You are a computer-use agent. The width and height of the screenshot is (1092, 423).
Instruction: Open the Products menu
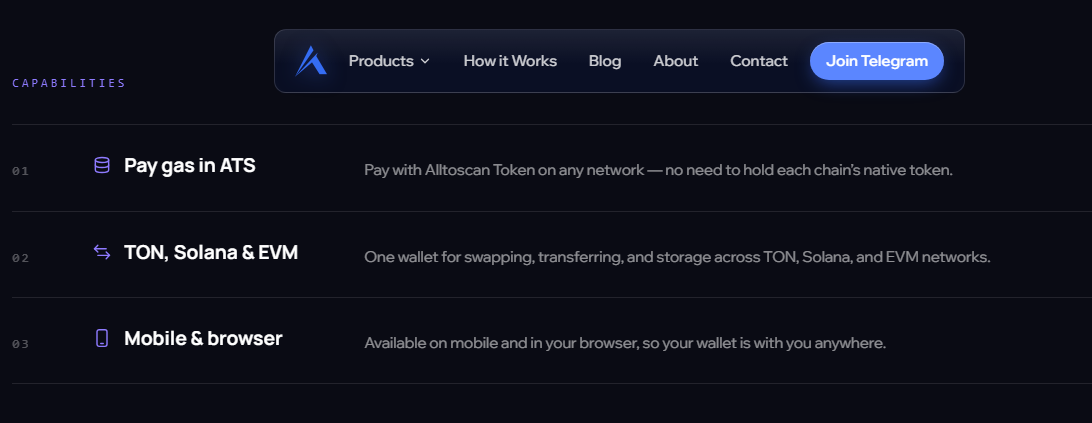tap(389, 61)
